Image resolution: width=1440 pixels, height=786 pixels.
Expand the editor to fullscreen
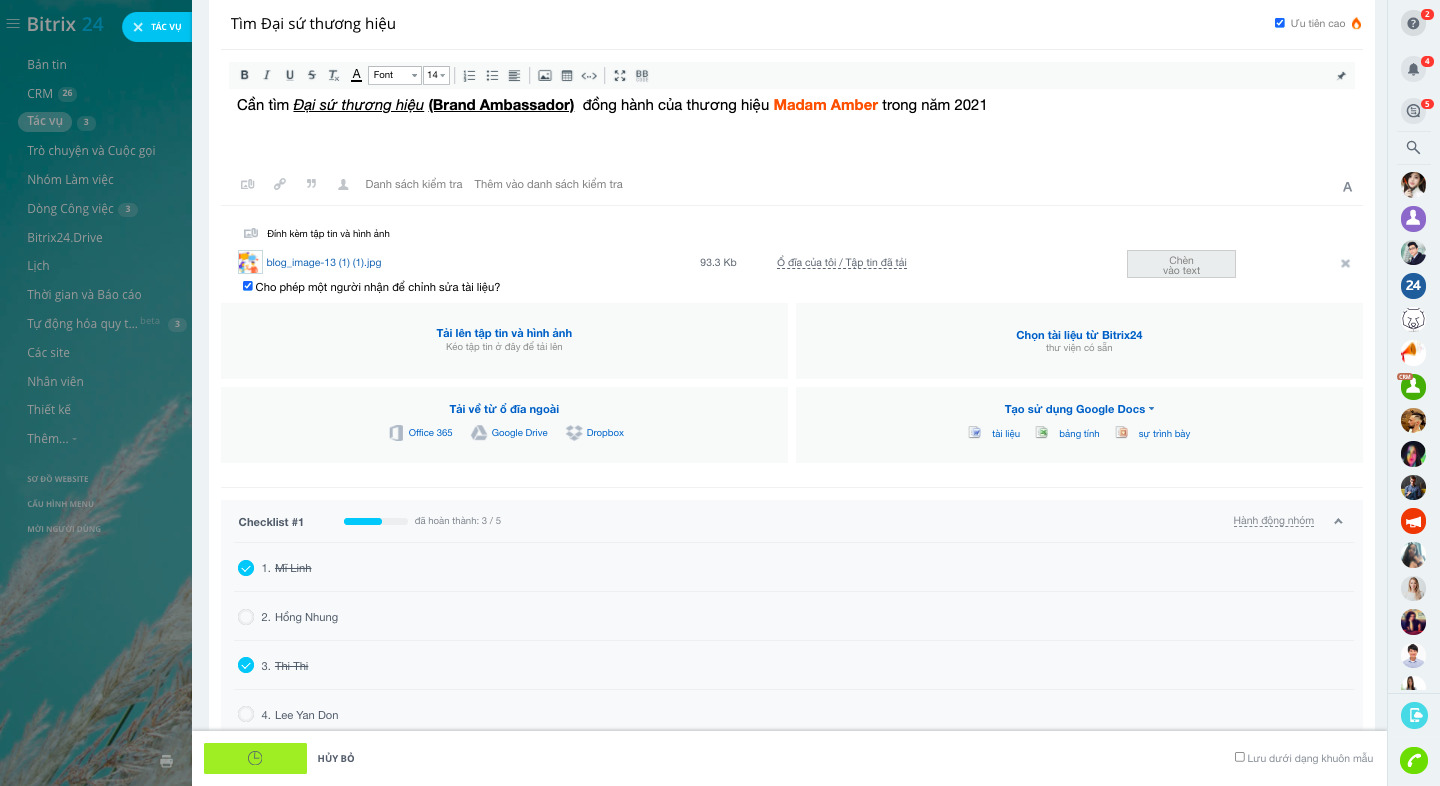click(x=620, y=75)
